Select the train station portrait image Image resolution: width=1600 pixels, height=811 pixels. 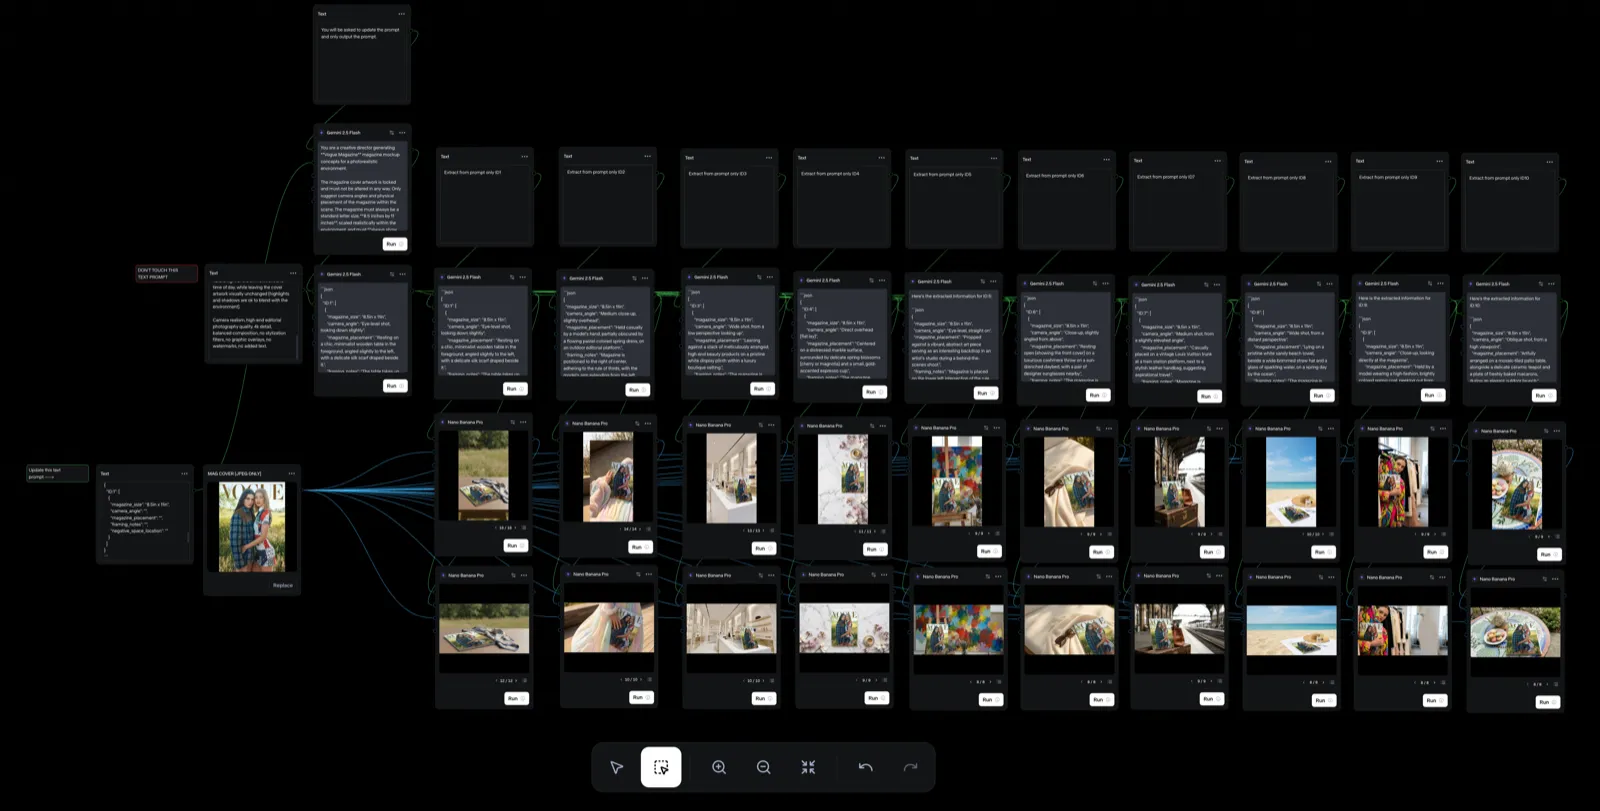coord(1179,482)
